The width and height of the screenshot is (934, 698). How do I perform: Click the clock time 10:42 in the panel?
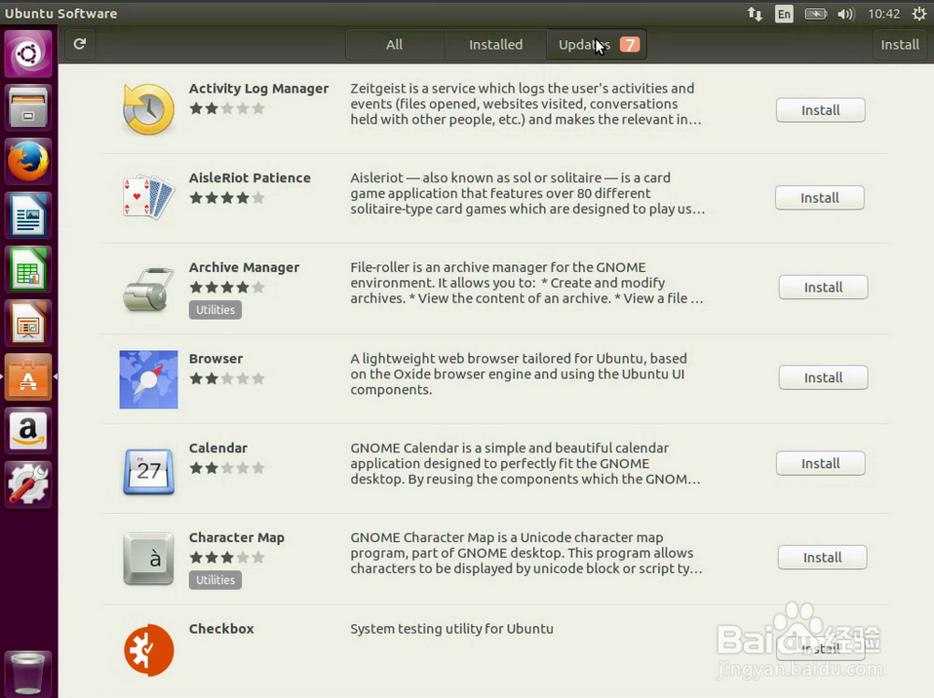point(883,14)
